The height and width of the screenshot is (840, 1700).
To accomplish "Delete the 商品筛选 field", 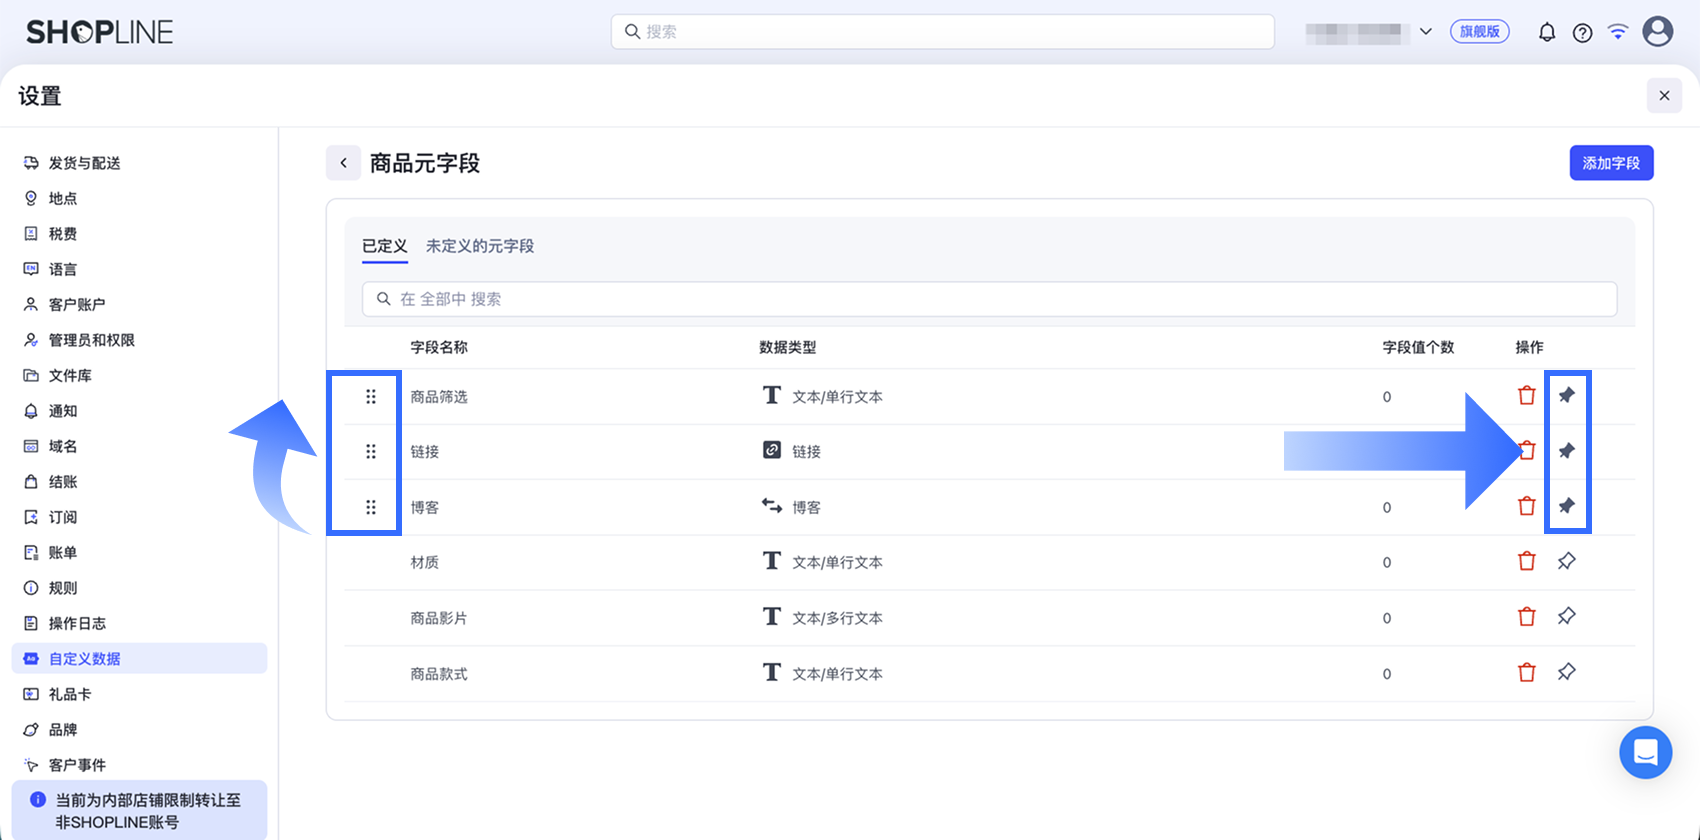I will point(1526,396).
